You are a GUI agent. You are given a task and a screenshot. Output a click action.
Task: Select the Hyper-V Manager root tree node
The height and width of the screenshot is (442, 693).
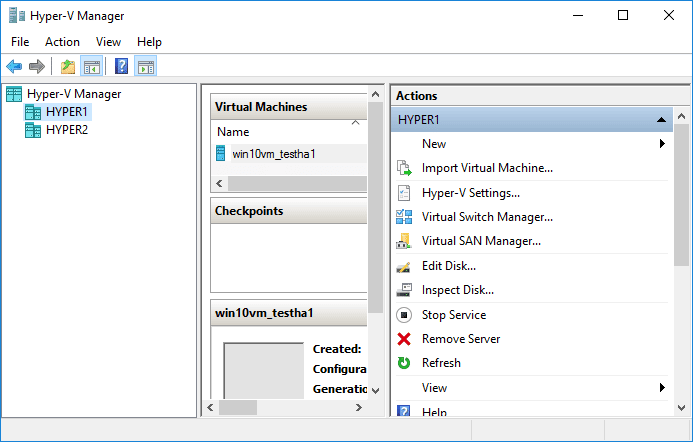[x=74, y=94]
